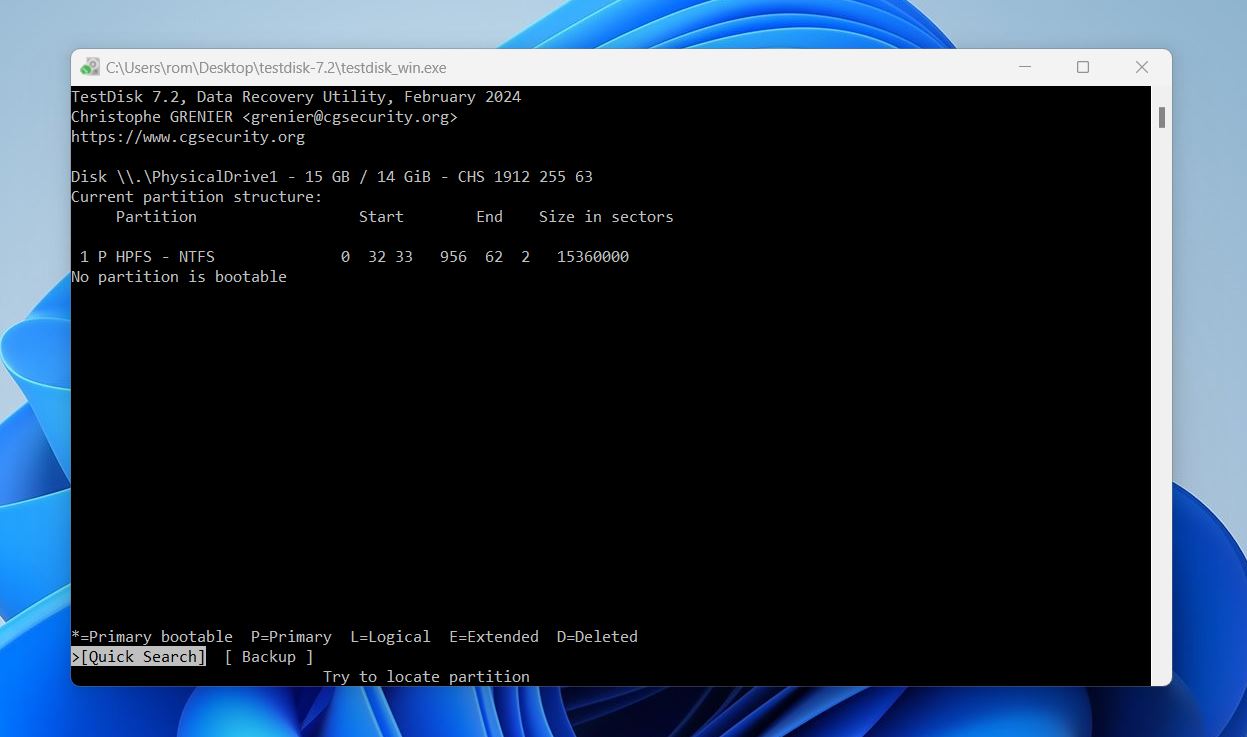Click the TestDisk 7.2 header line
1247x737 pixels.
[x=296, y=97]
